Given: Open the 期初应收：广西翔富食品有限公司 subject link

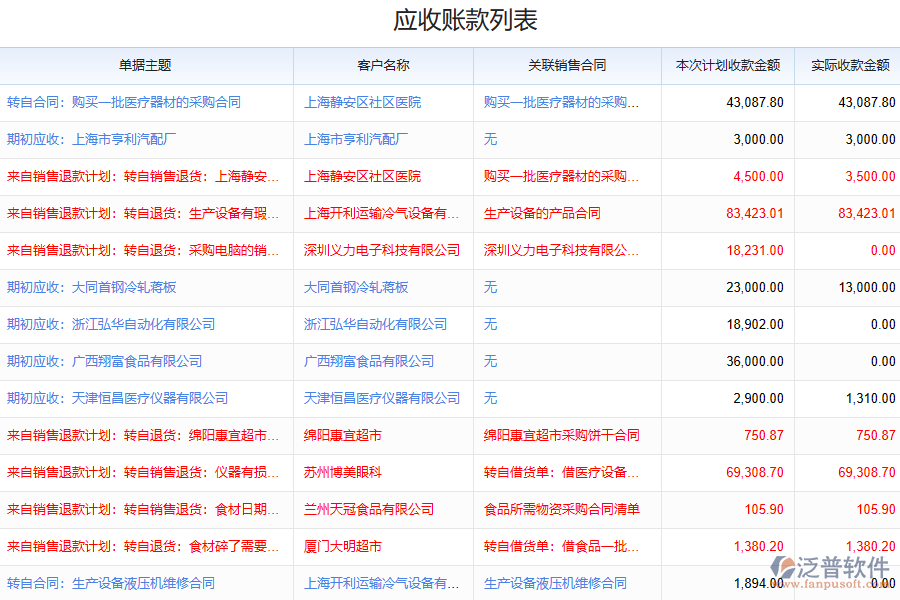Looking at the screenshot, I should click(105, 361).
